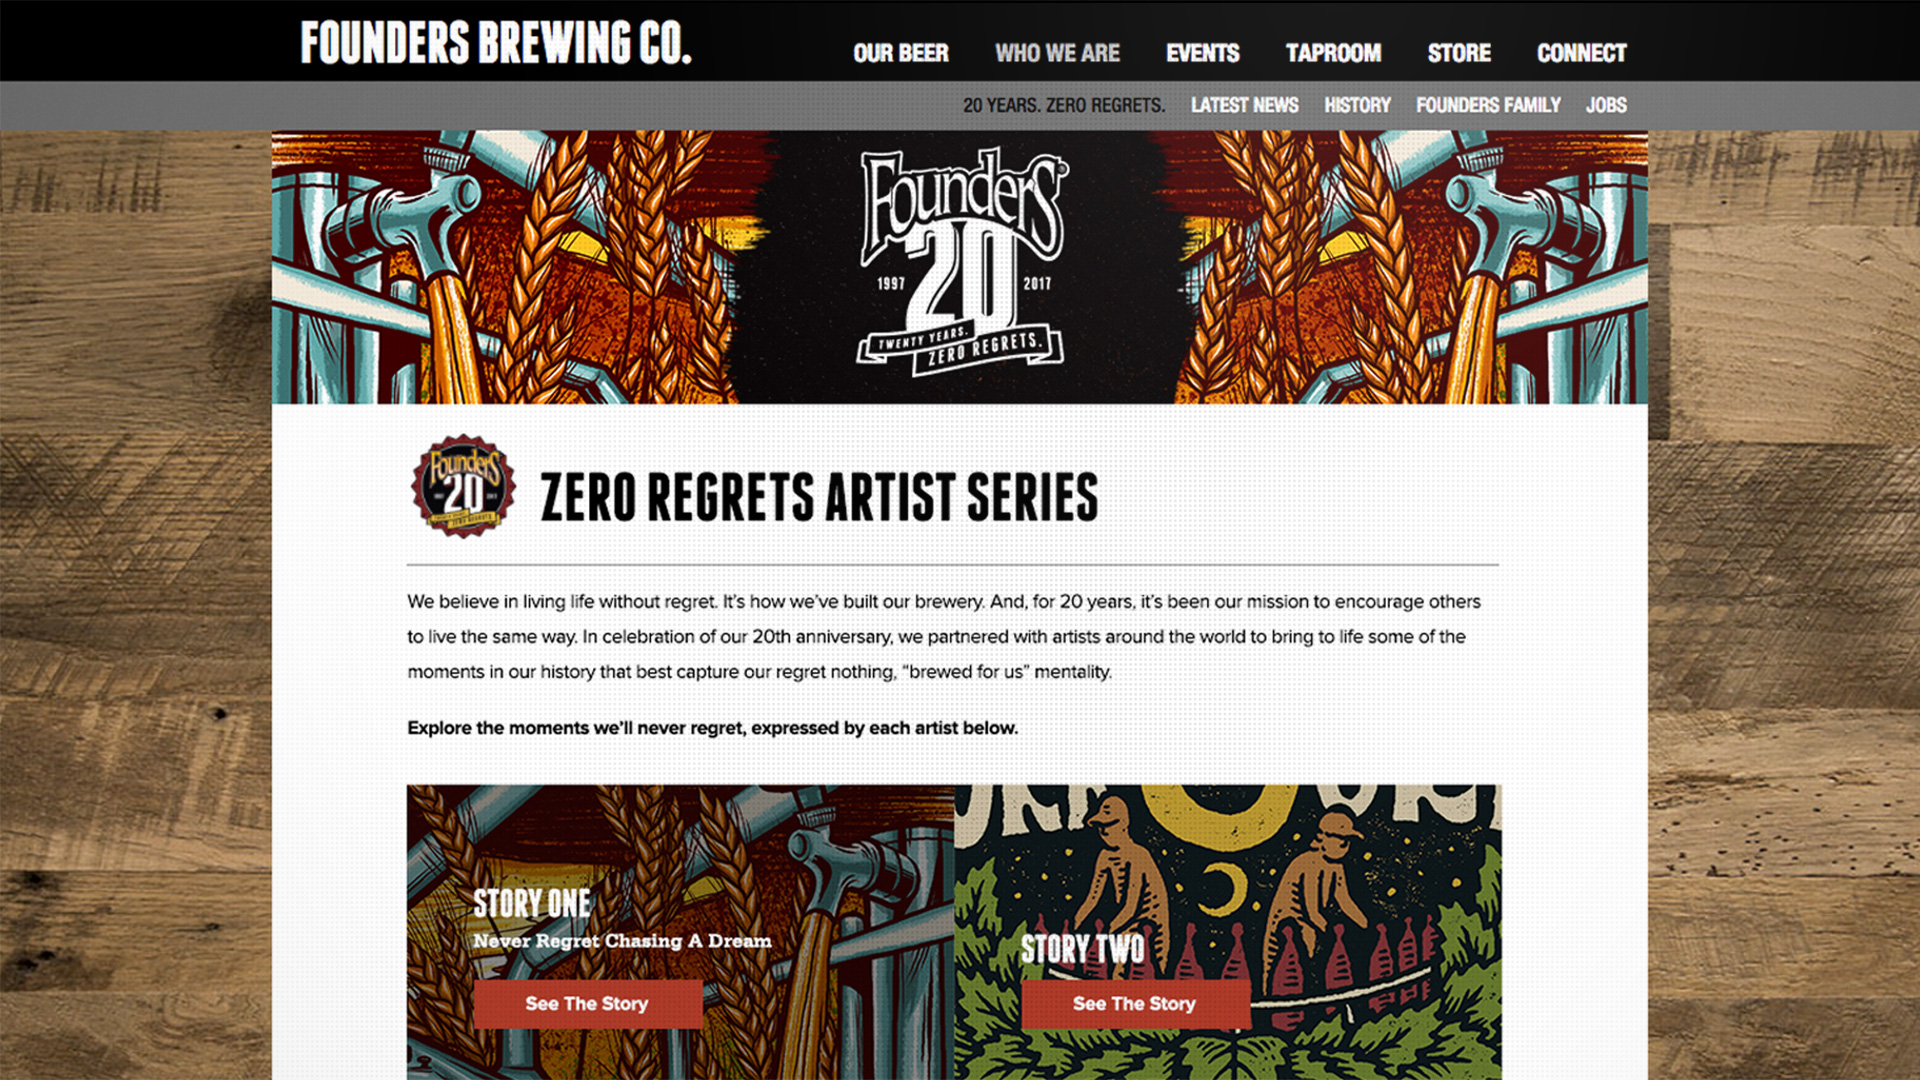Open the Jobs link

point(1606,105)
